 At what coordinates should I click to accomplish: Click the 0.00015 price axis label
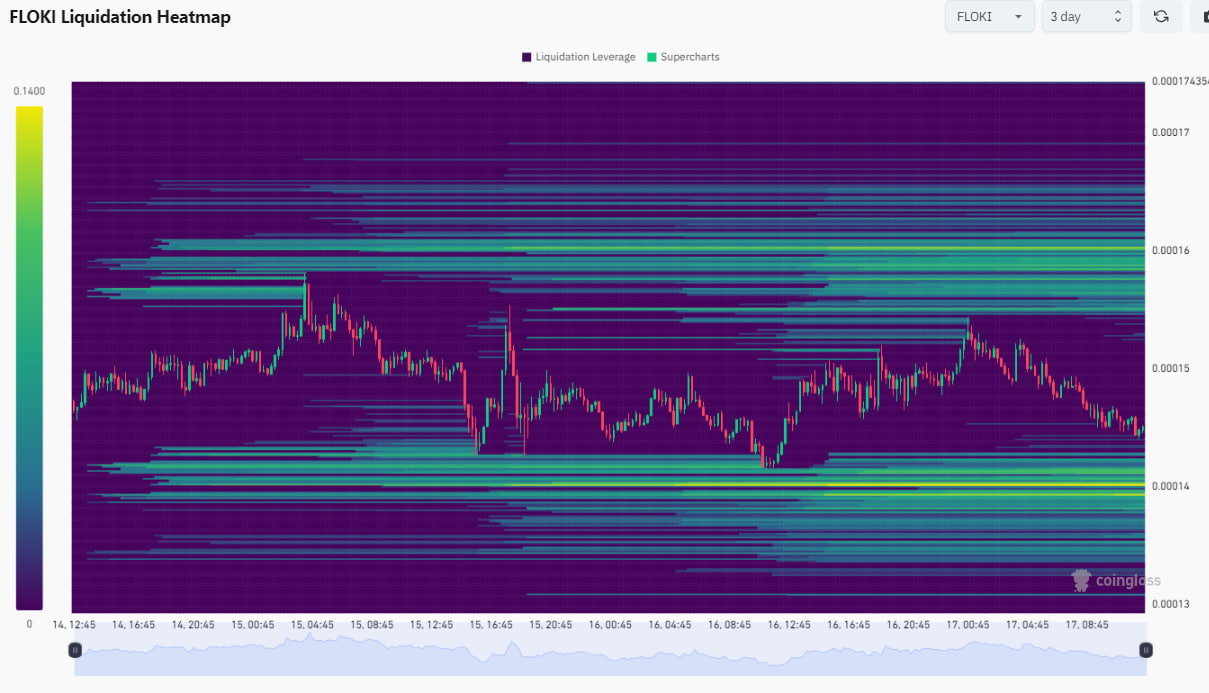(1171, 368)
